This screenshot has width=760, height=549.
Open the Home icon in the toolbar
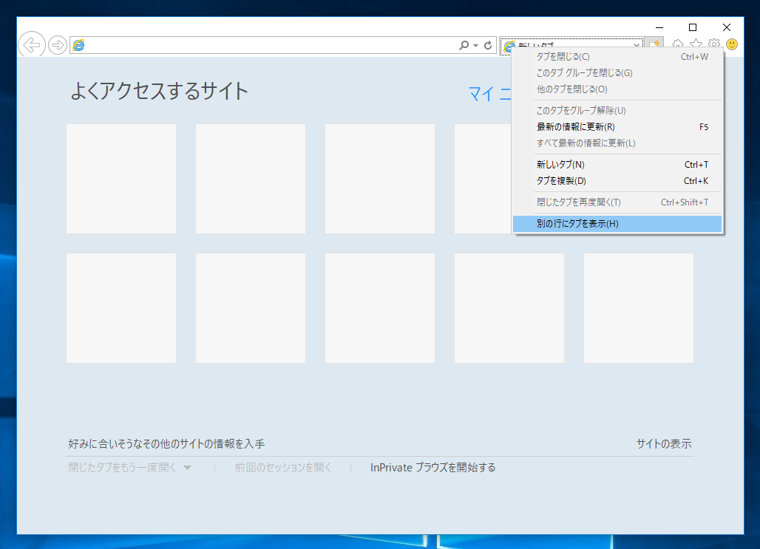[x=678, y=44]
